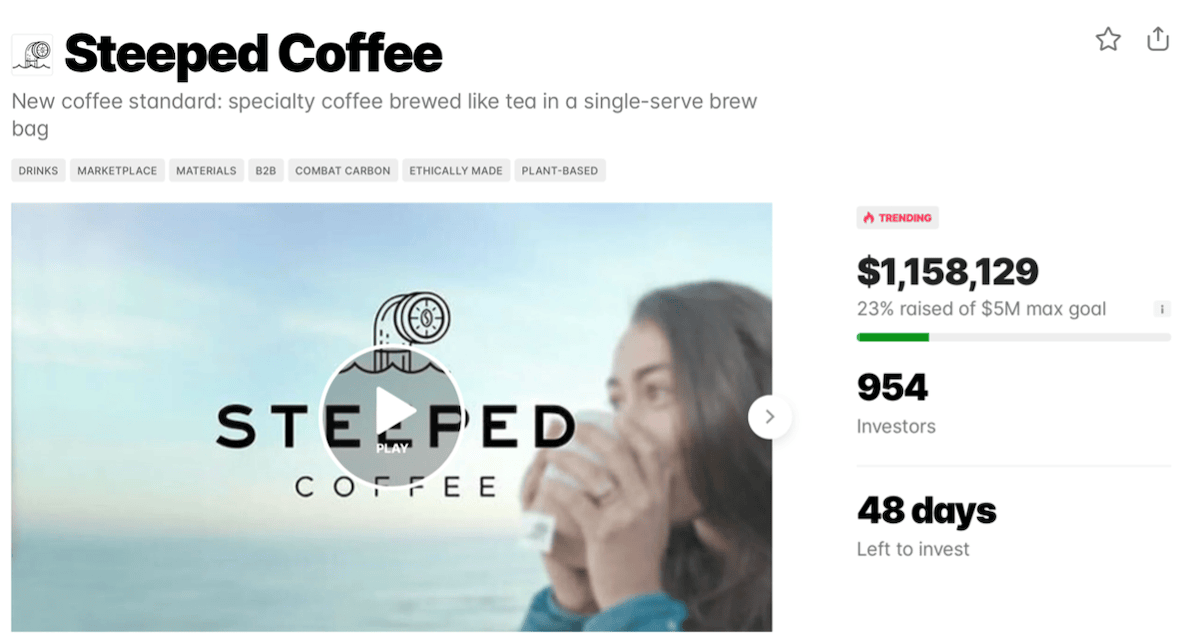Expand the next media slide with the chevron
Screen dimensions: 1200x643
pyautogui.click(x=770, y=415)
